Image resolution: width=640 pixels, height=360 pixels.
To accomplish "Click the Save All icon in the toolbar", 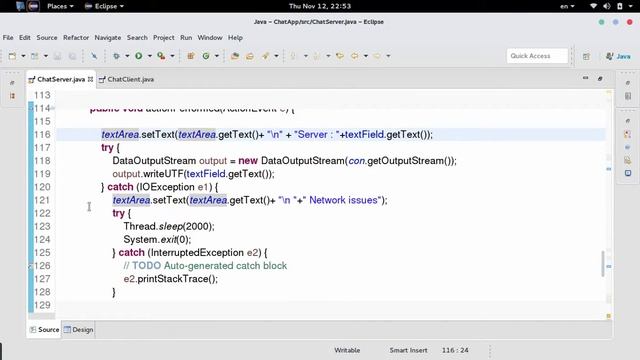I will pos(72,56).
